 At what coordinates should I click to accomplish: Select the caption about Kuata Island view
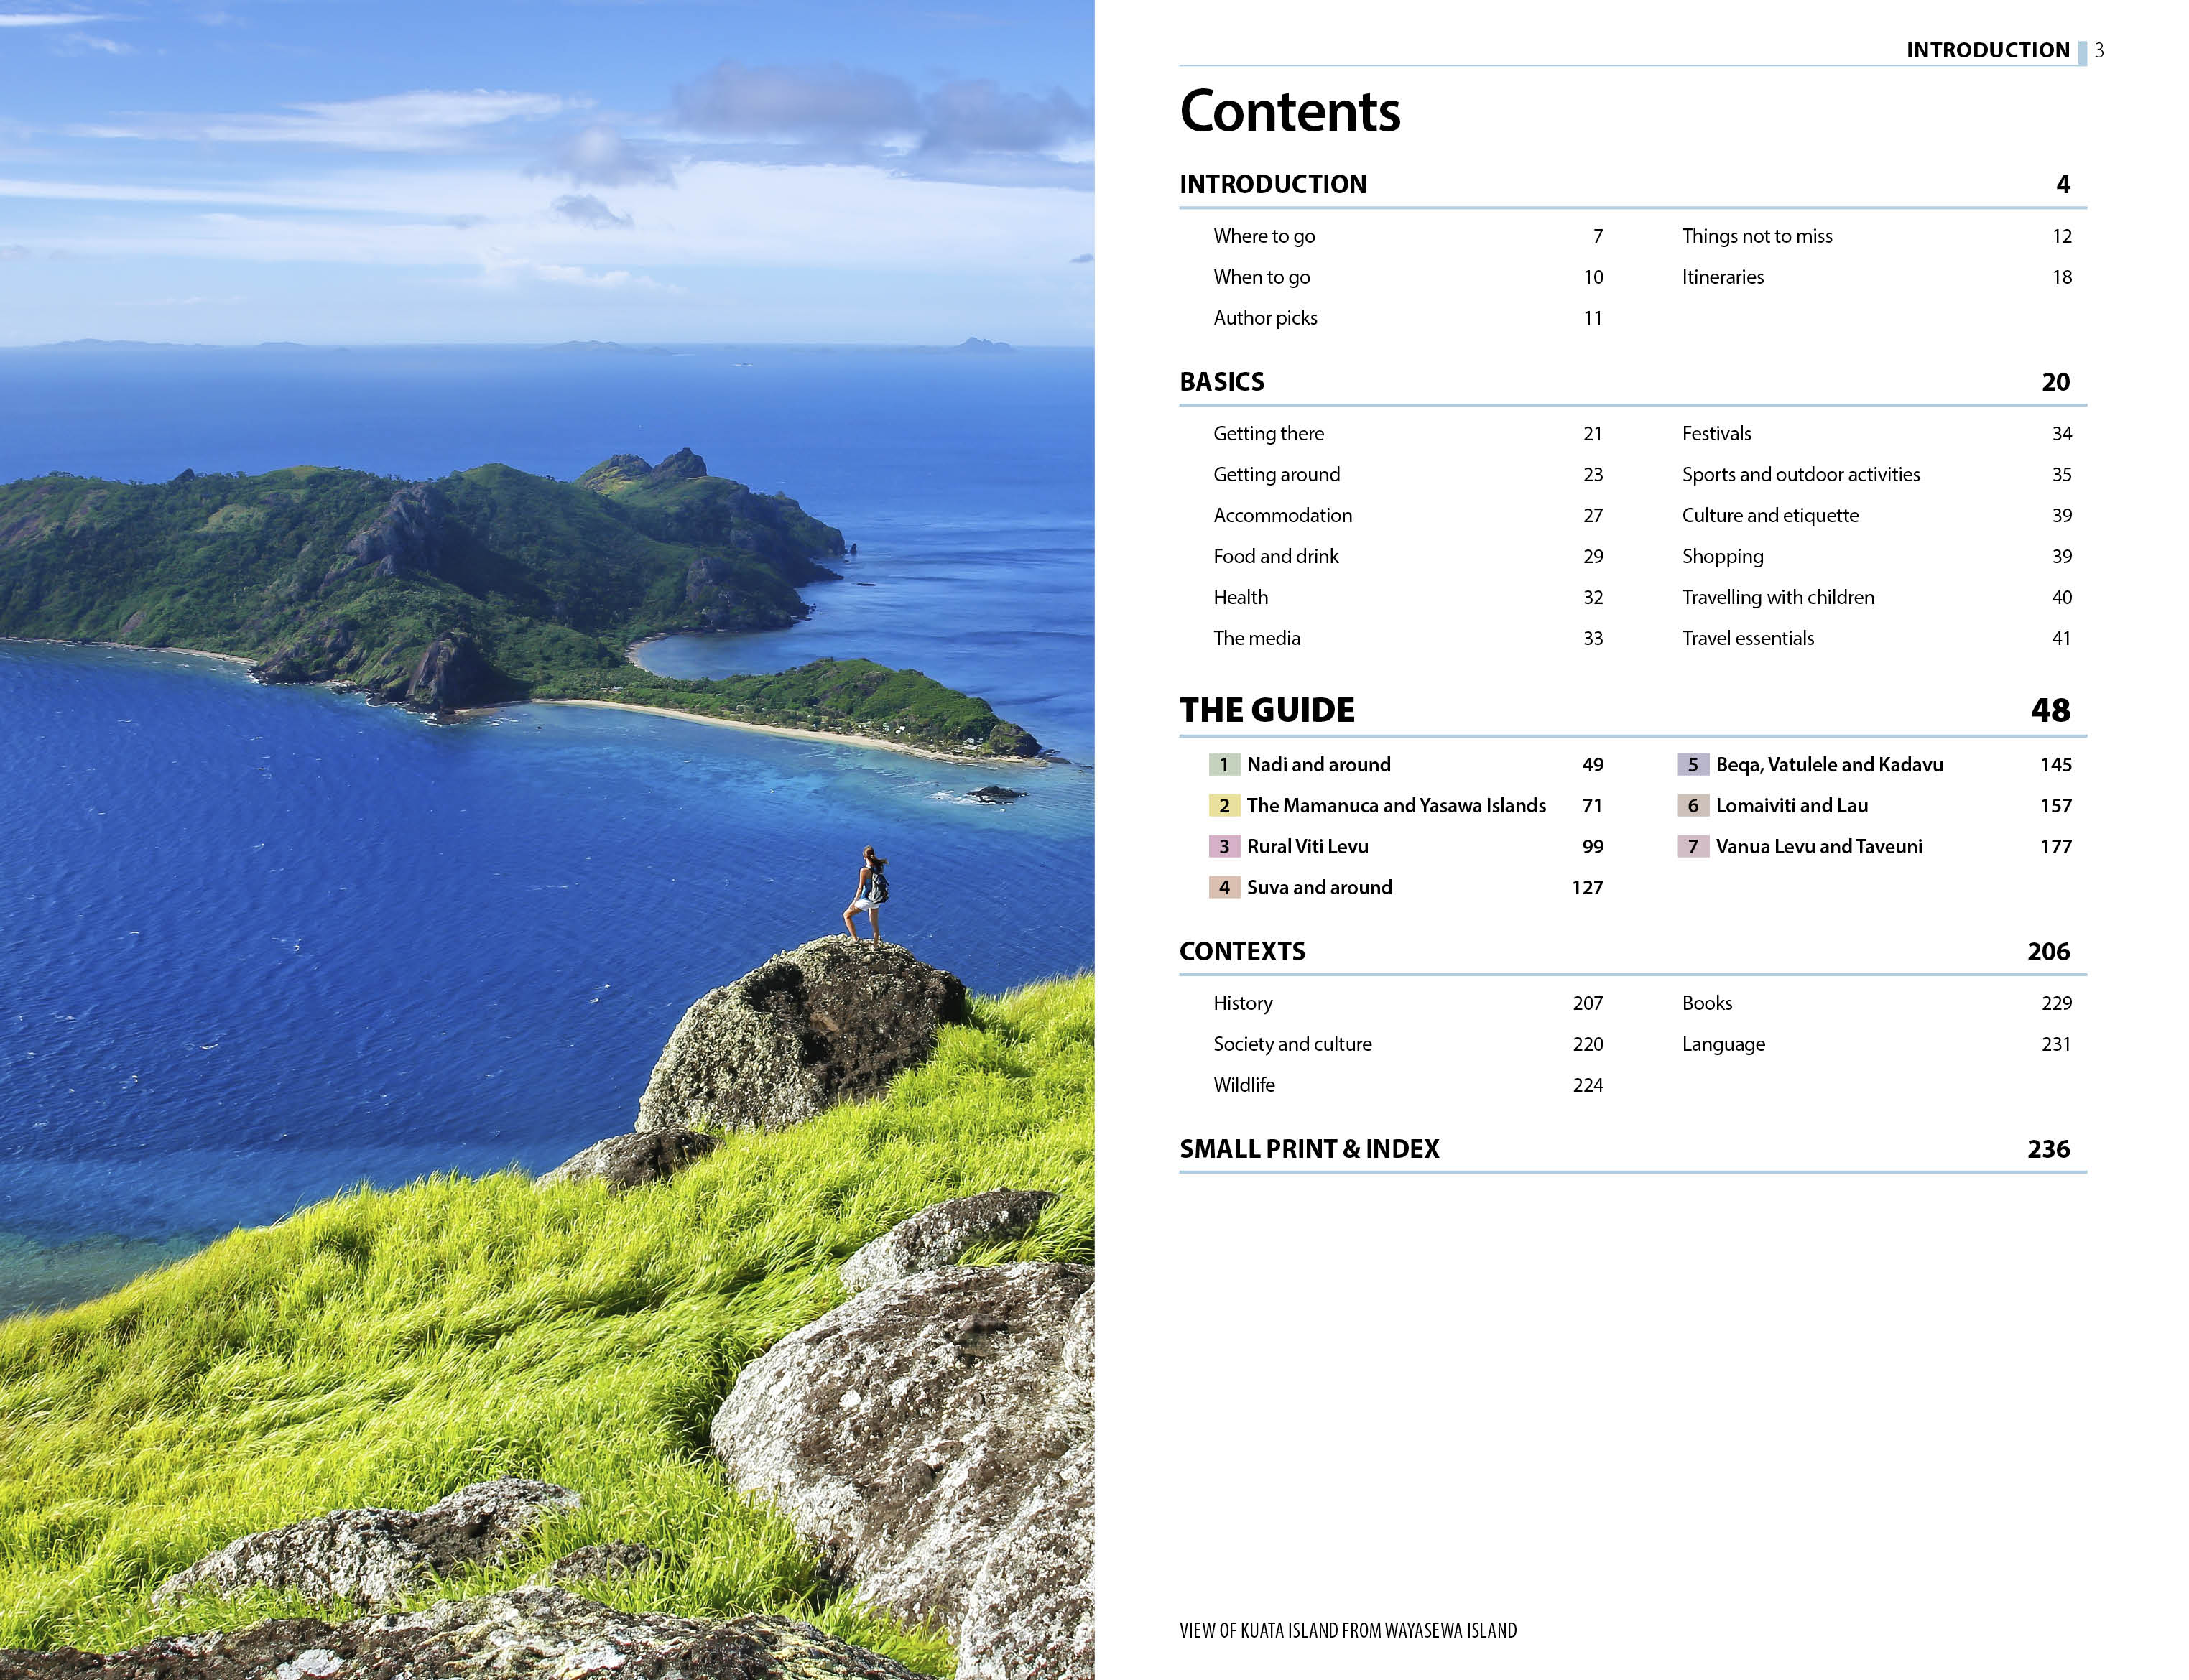click(x=1346, y=1629)
